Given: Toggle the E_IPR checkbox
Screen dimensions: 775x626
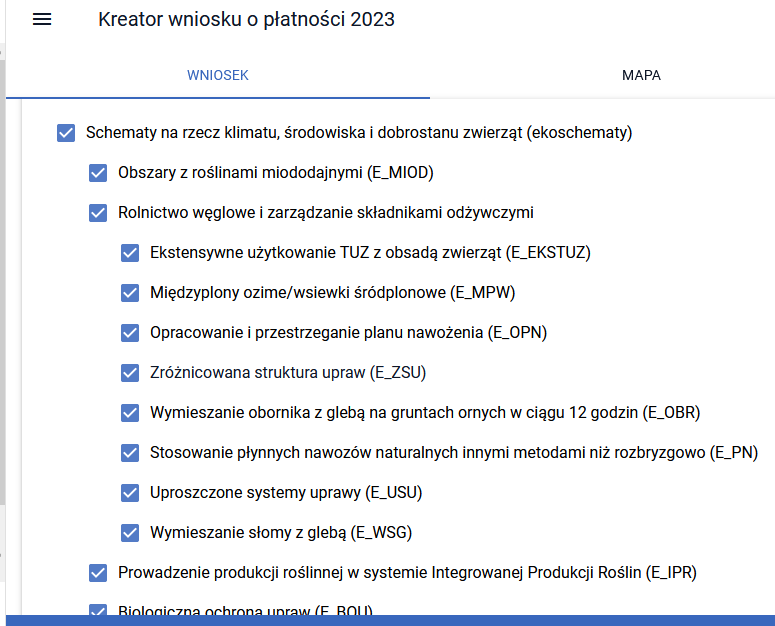Looking at the screenshot, I should [x=98, y=572].
